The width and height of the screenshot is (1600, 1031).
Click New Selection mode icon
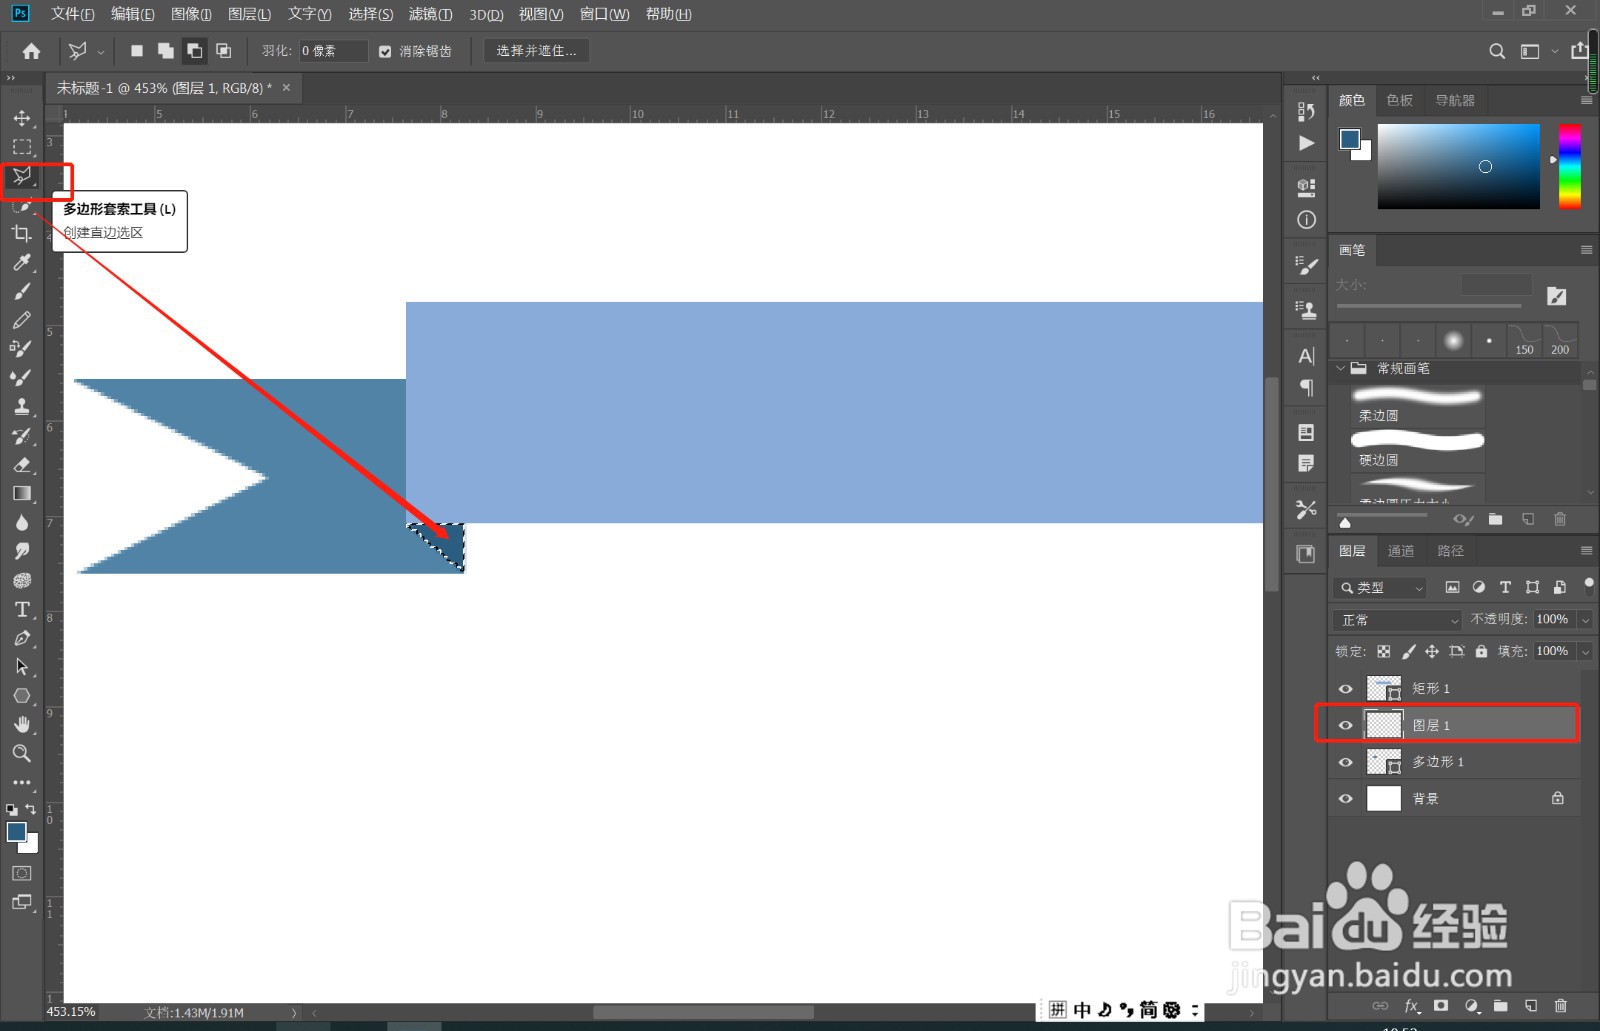click(x=137, y=51)
